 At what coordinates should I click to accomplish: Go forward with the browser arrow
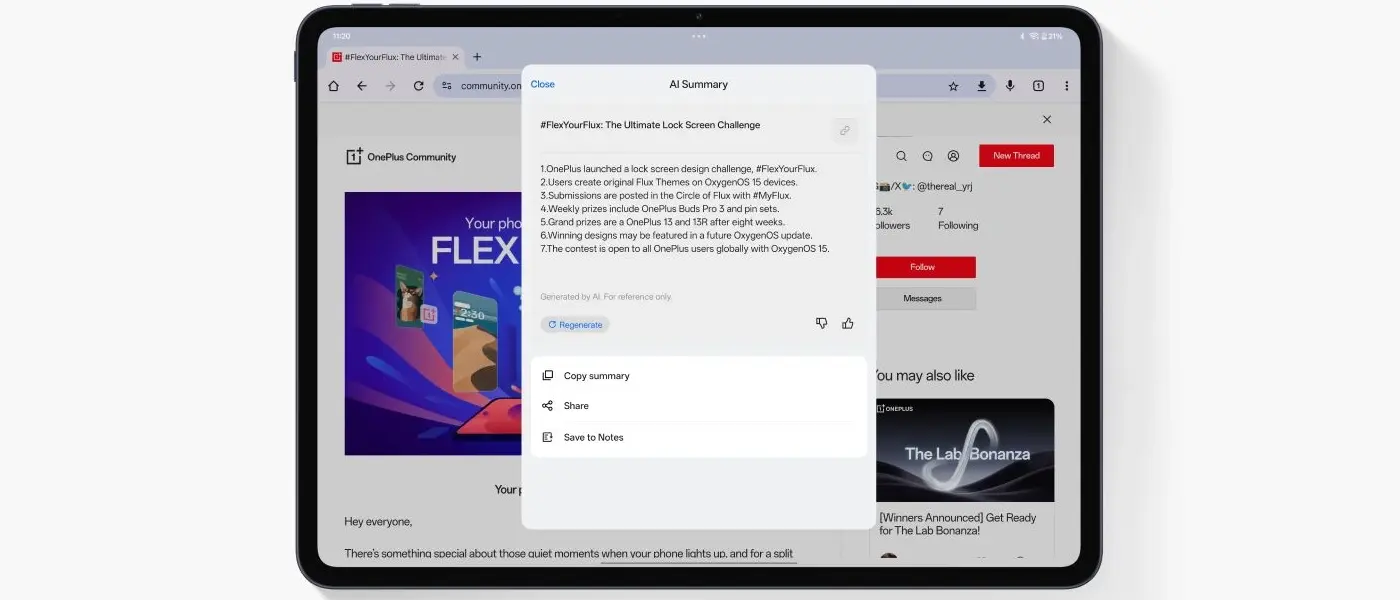coord(390,86)
